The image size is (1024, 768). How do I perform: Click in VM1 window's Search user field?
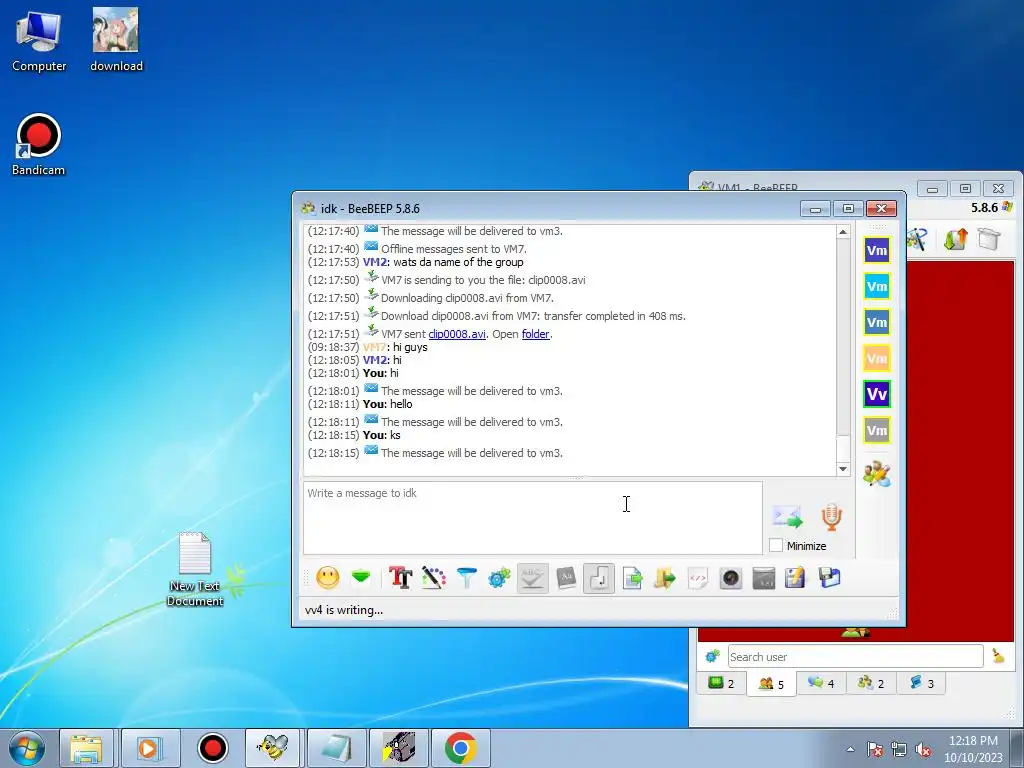coord(856,656)
